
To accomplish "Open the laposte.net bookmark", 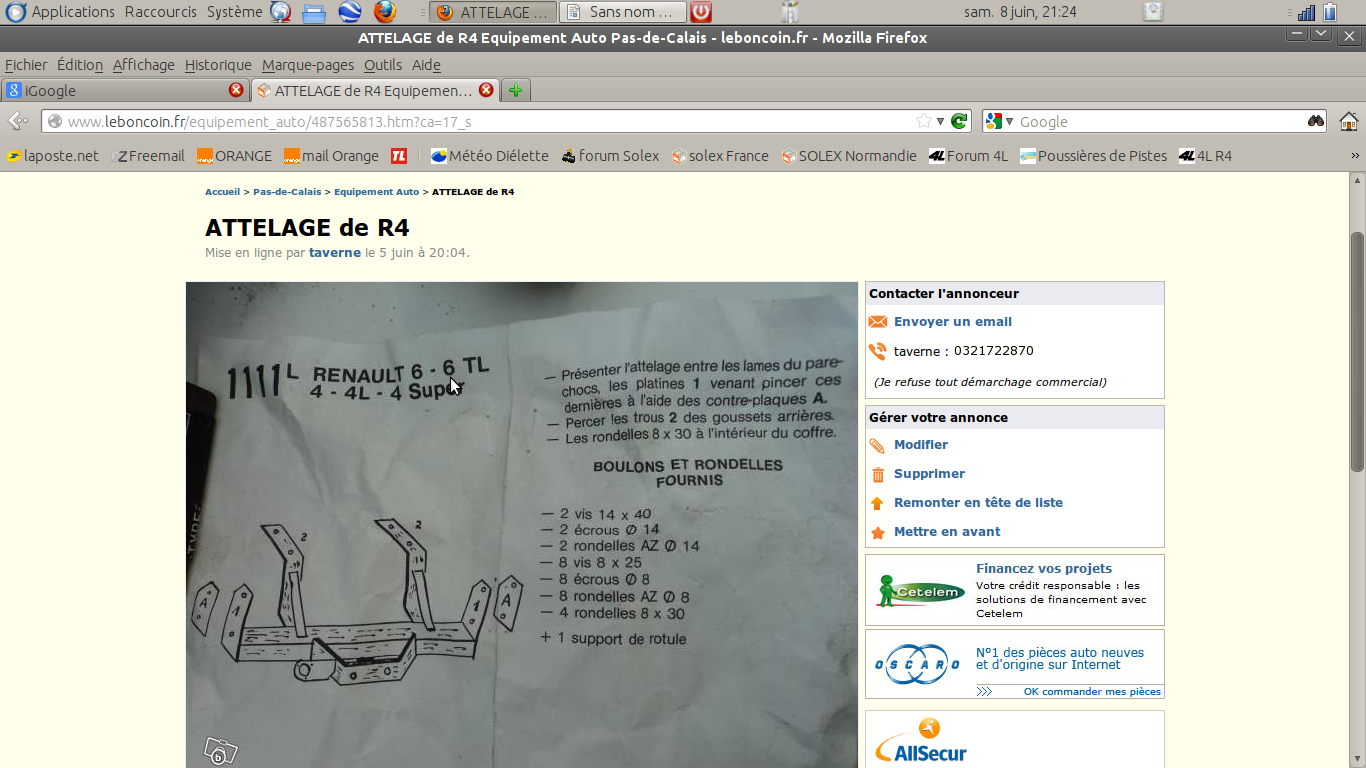I will (x=52, y=156).
